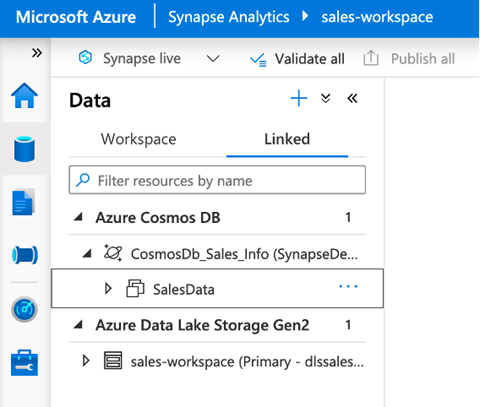The image size is (480, 407).
Task: Click Synapse Analytics breadcrumb
Action: pos(229,17)
